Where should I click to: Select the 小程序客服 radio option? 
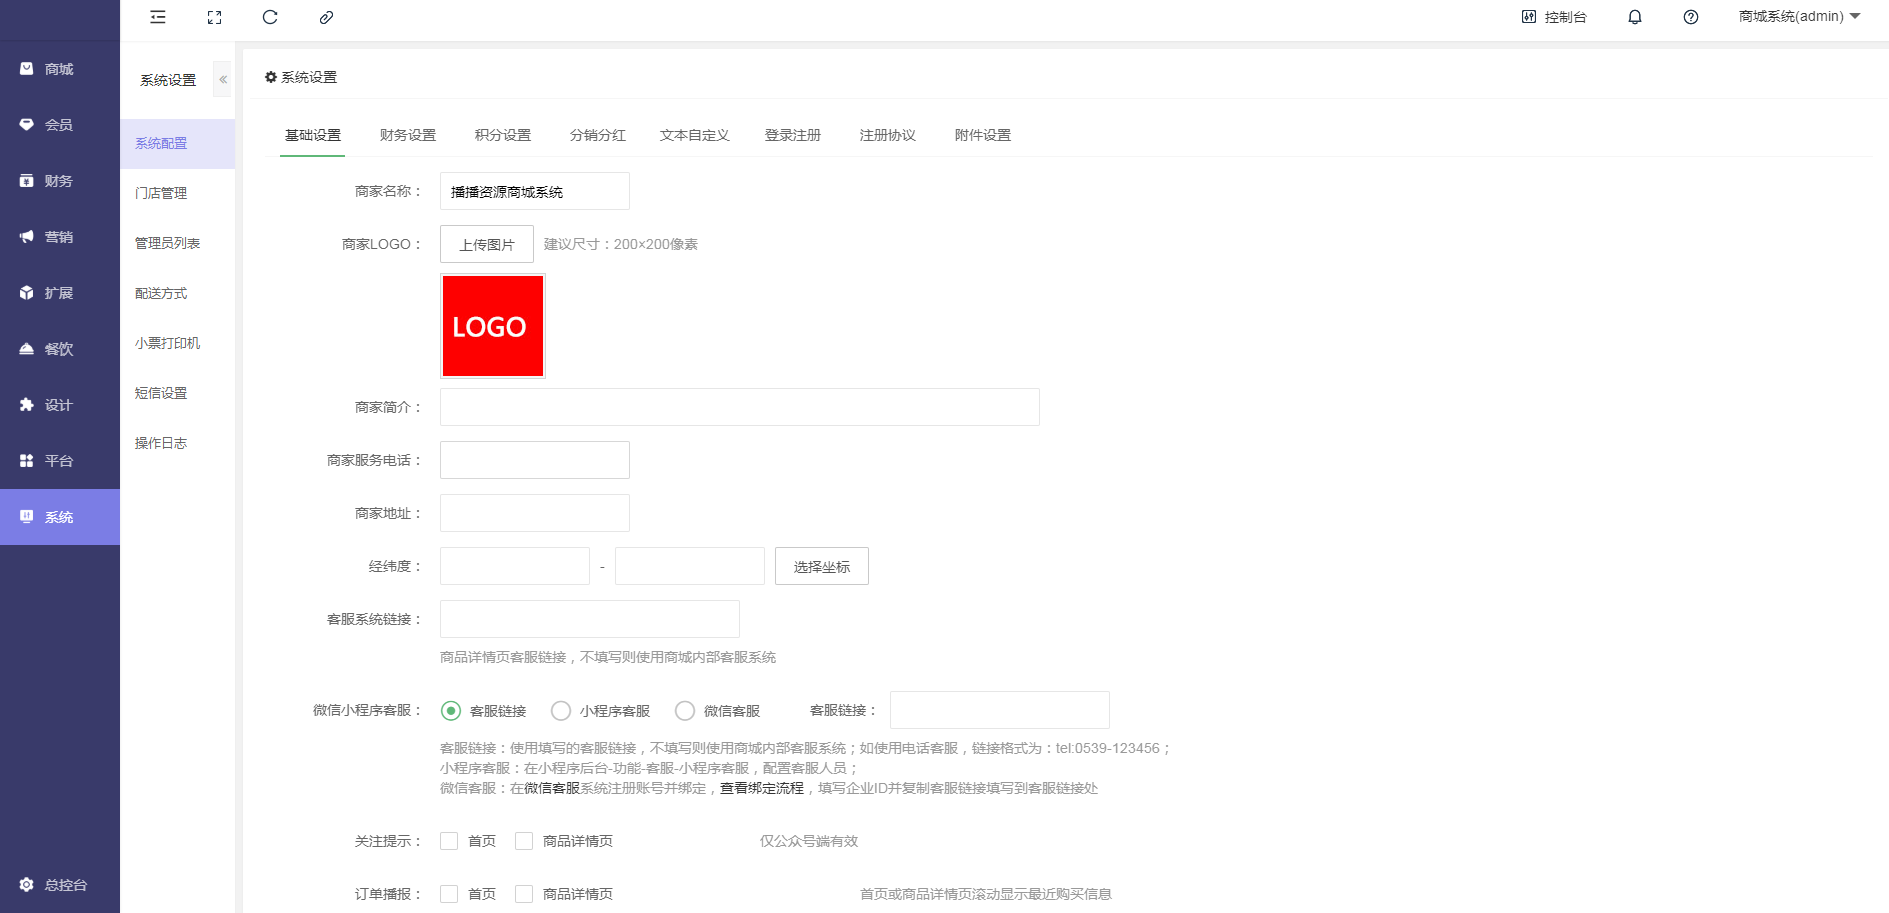point(561,710)
